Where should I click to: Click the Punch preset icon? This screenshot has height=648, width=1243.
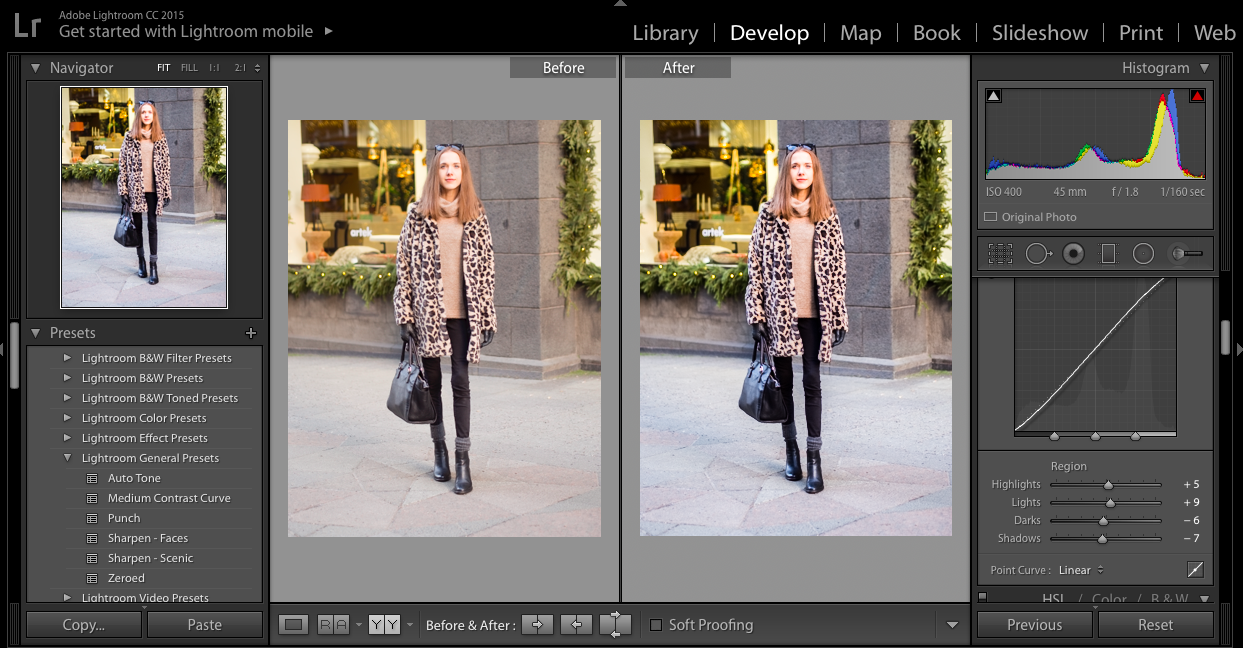point(92,518)
